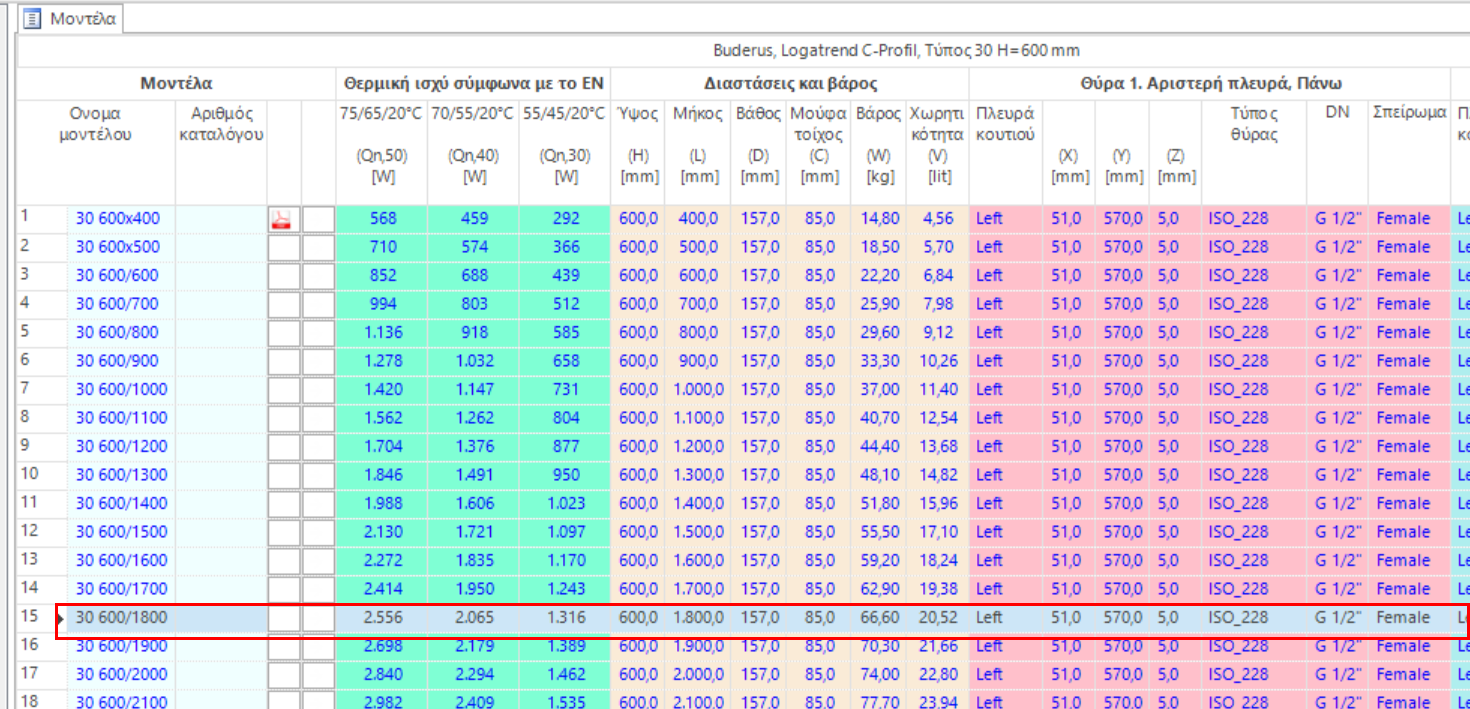Screen dimensions: 1470x709
Task: Click the Μούφα τοίχος (C) column header
Action: [819, 150]
